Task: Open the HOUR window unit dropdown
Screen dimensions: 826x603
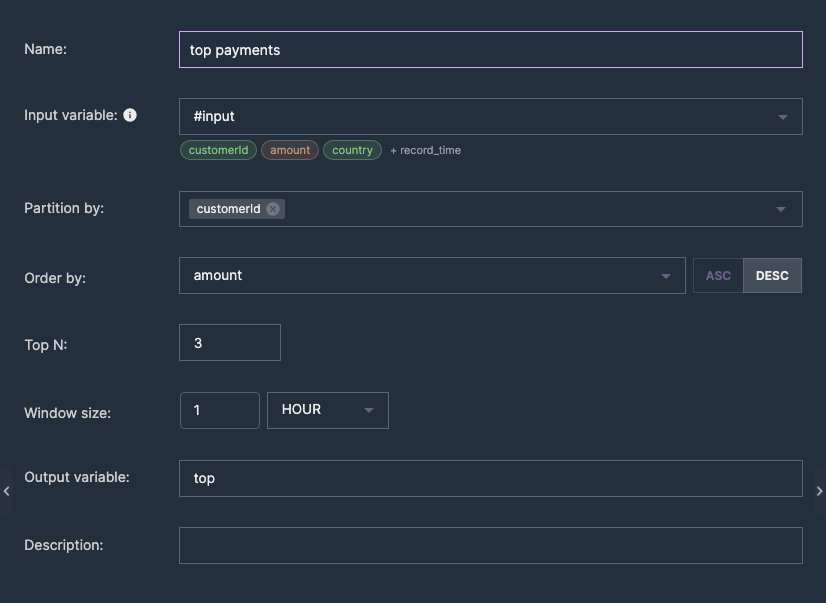Action: [x=328, y=410]
